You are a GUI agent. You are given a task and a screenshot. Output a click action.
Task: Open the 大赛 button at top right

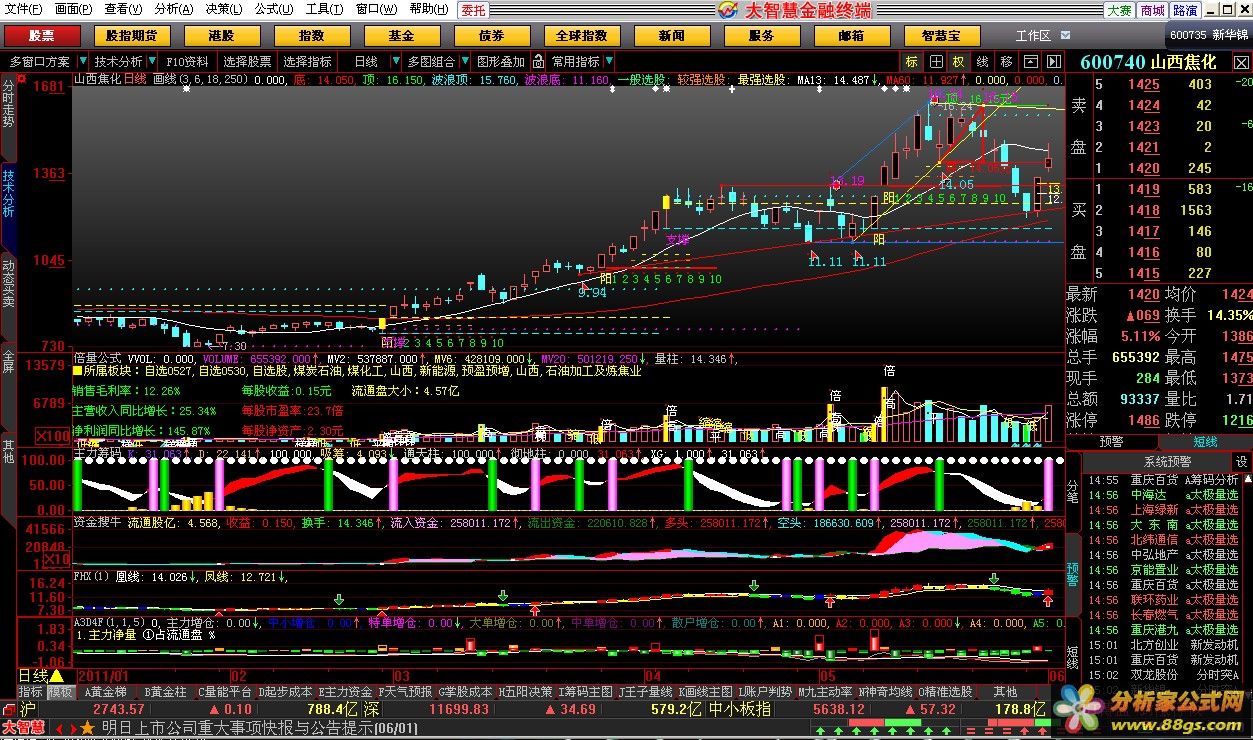(1119, 10)
